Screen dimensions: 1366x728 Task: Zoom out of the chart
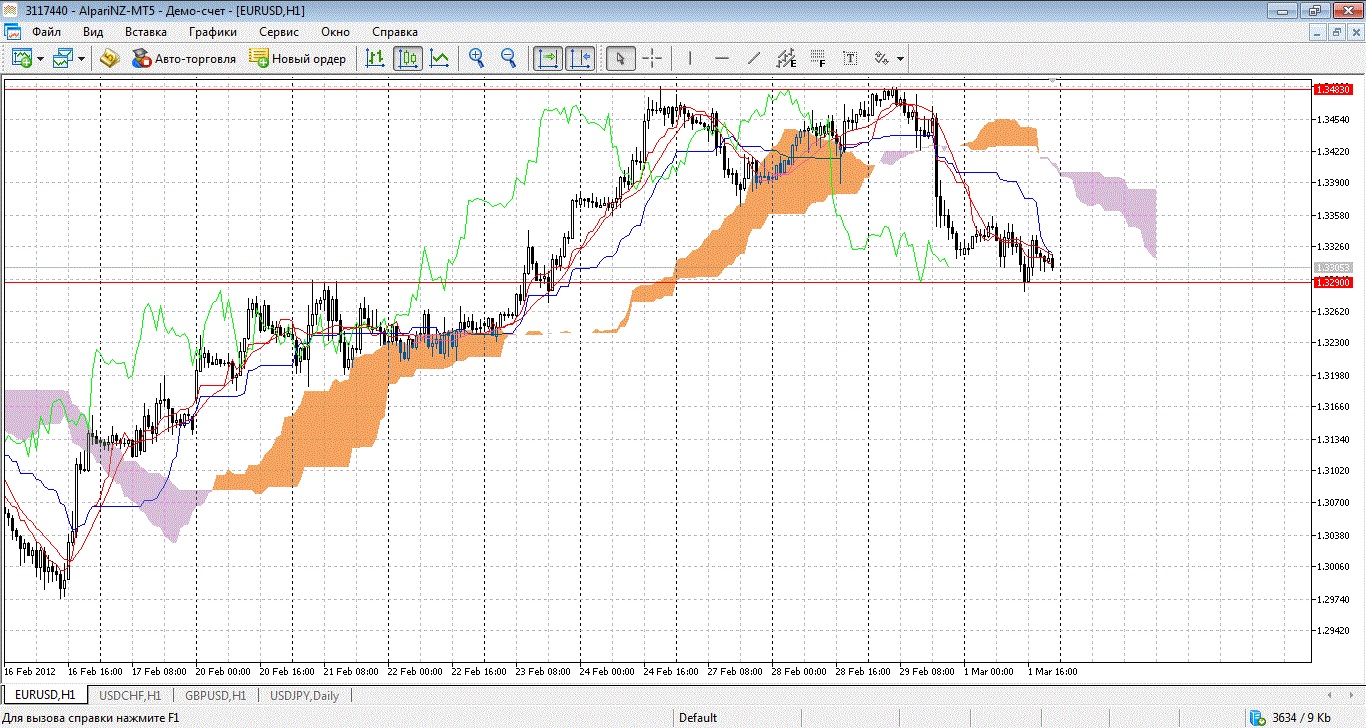click(x=508, y=58)
